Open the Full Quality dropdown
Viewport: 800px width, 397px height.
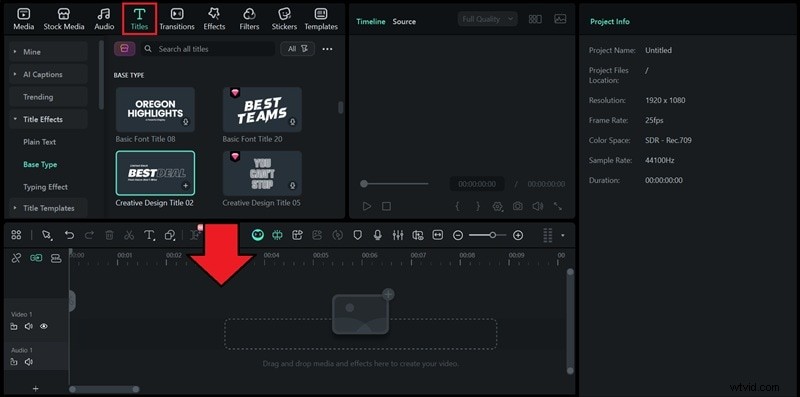pos(487,19)
